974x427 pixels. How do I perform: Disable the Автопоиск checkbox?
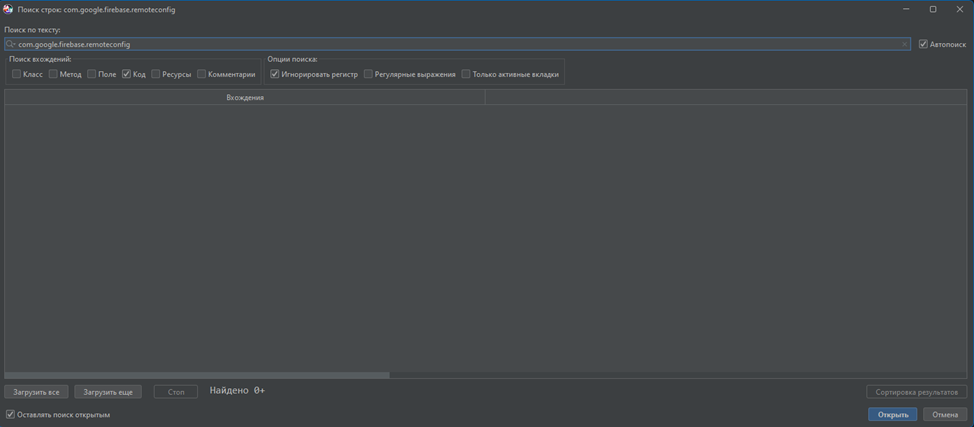click(924, 44)
